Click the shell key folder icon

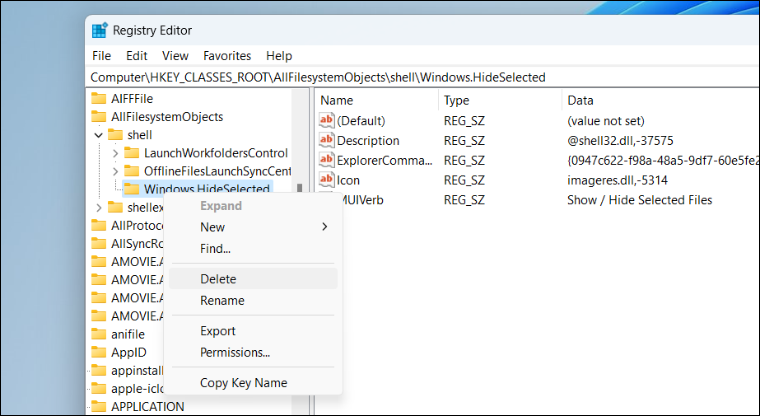[x=115, y=134]
